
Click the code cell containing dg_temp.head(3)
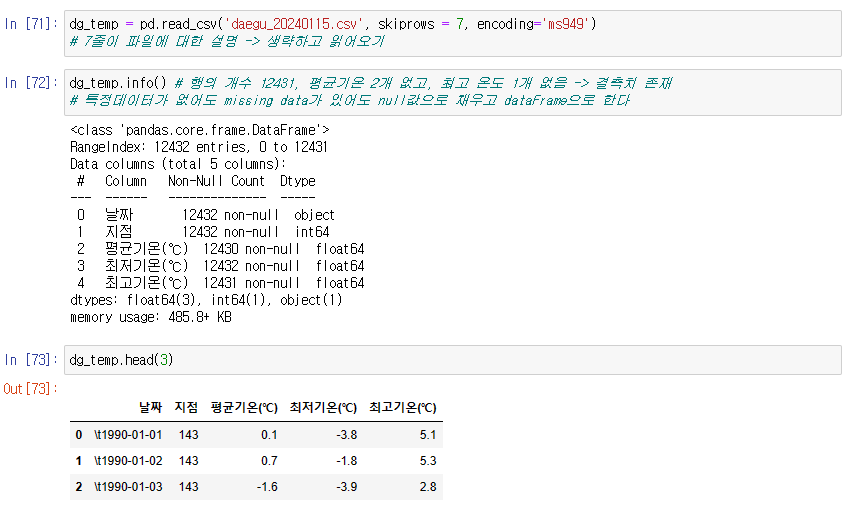pyautogui.click(x=453, y=360)
